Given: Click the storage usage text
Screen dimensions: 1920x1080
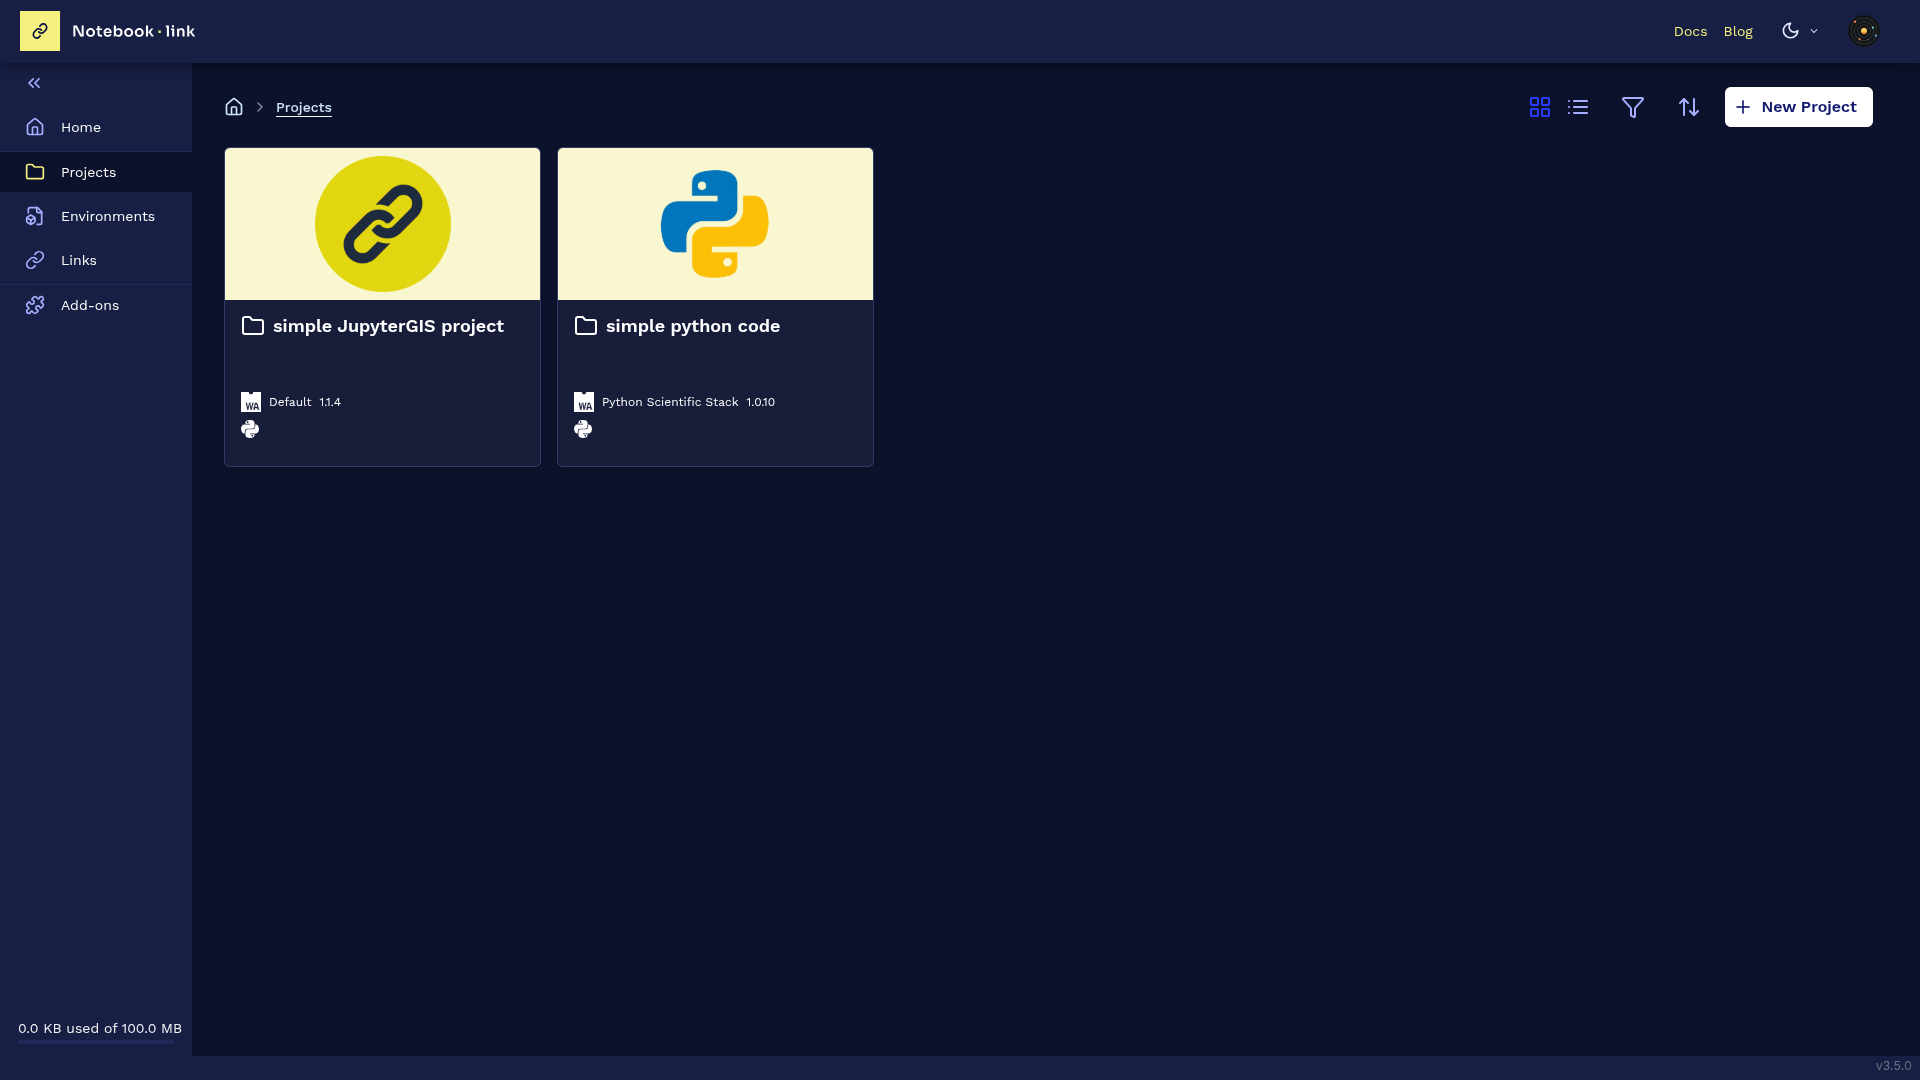Looking at the screenshot, I should (x=100, y=1028).
